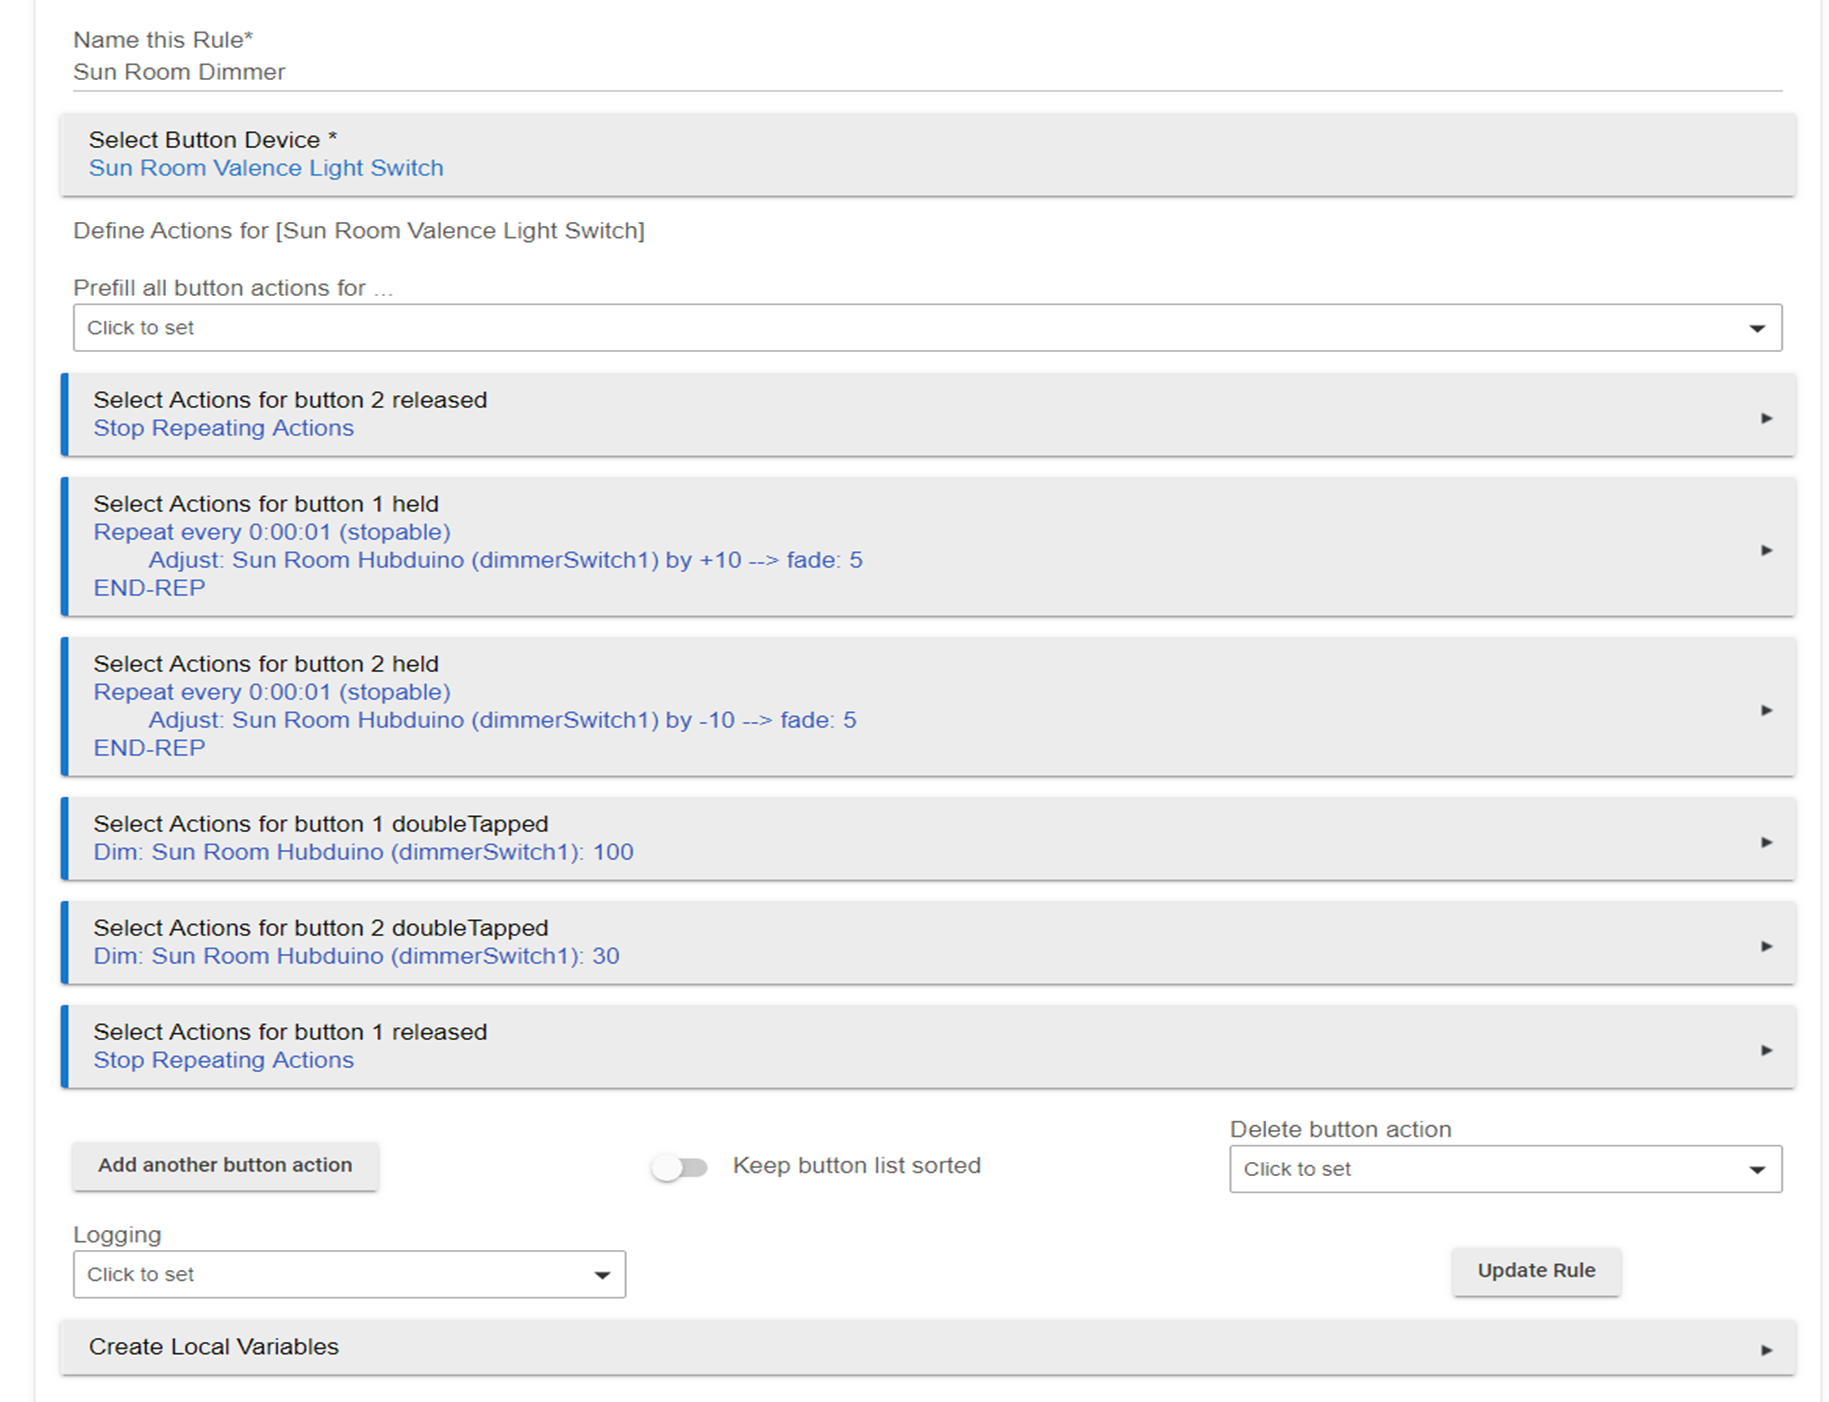This screenshot has width=1829, height=1402.
Task: Open the Prefill all button actions dropdown
Action: pos(926,328)
